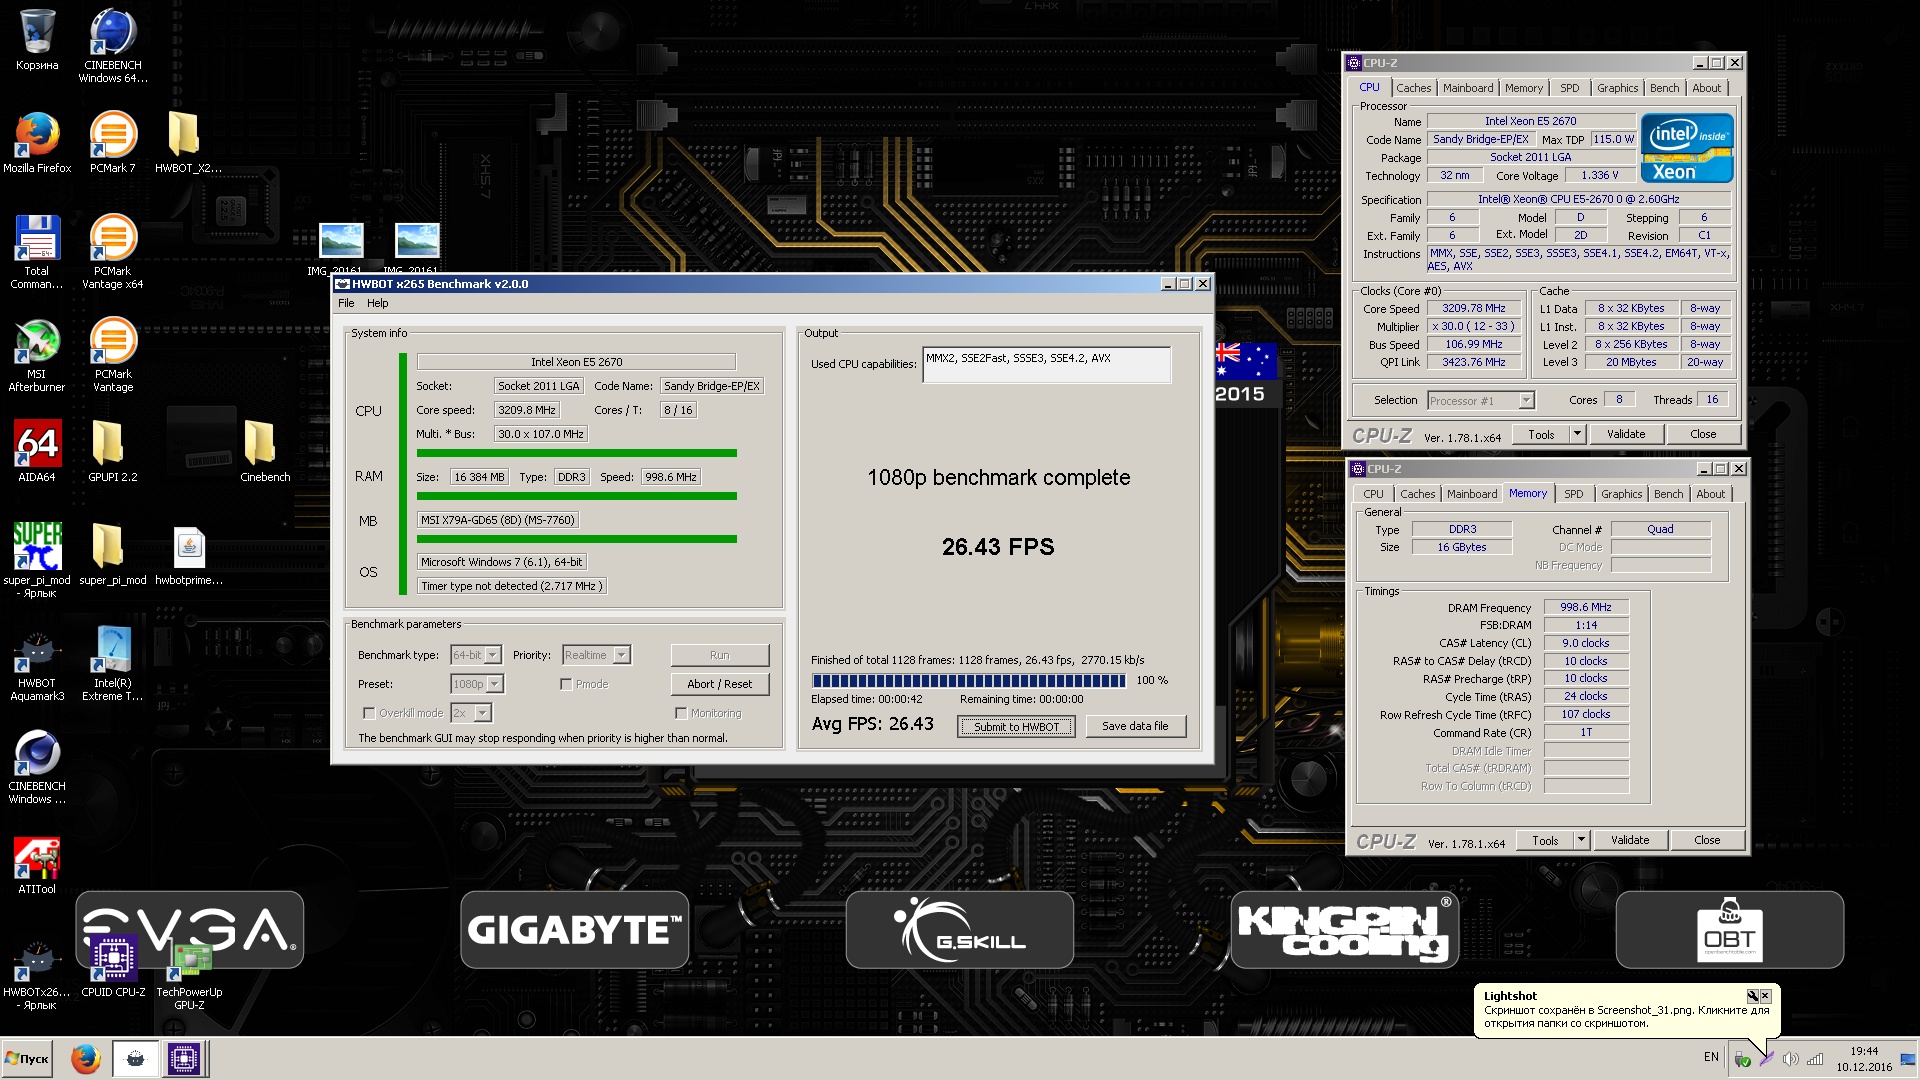Click Validate in the lower CPU-Z window
The image size is (1920, 1080).
click(1629, 840)
